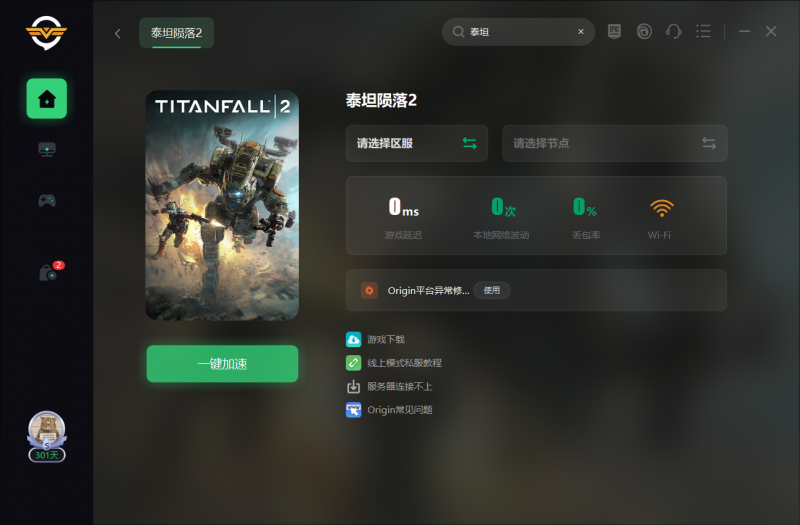Click the gray swap arrows for node
The height and width of the screenshot is (525, 800).
coord(709,143)
